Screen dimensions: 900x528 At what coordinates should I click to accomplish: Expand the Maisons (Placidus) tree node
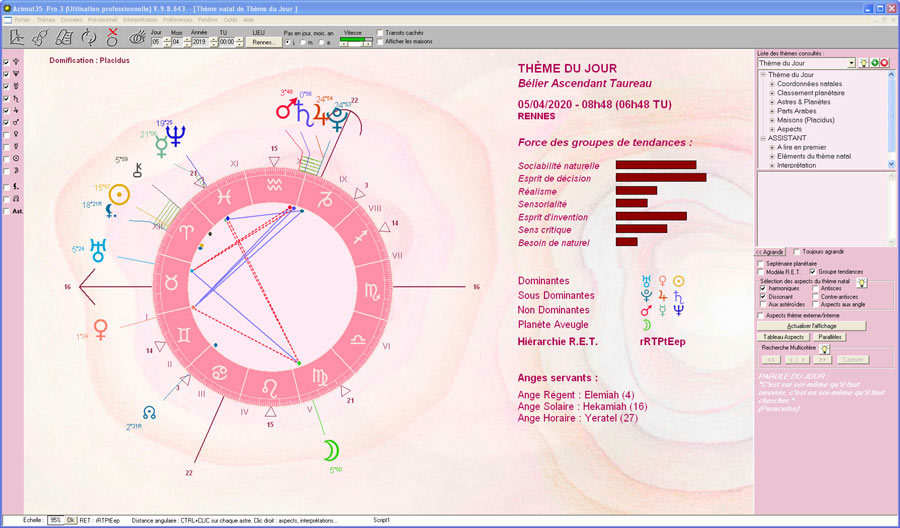[x=772, y=120]
